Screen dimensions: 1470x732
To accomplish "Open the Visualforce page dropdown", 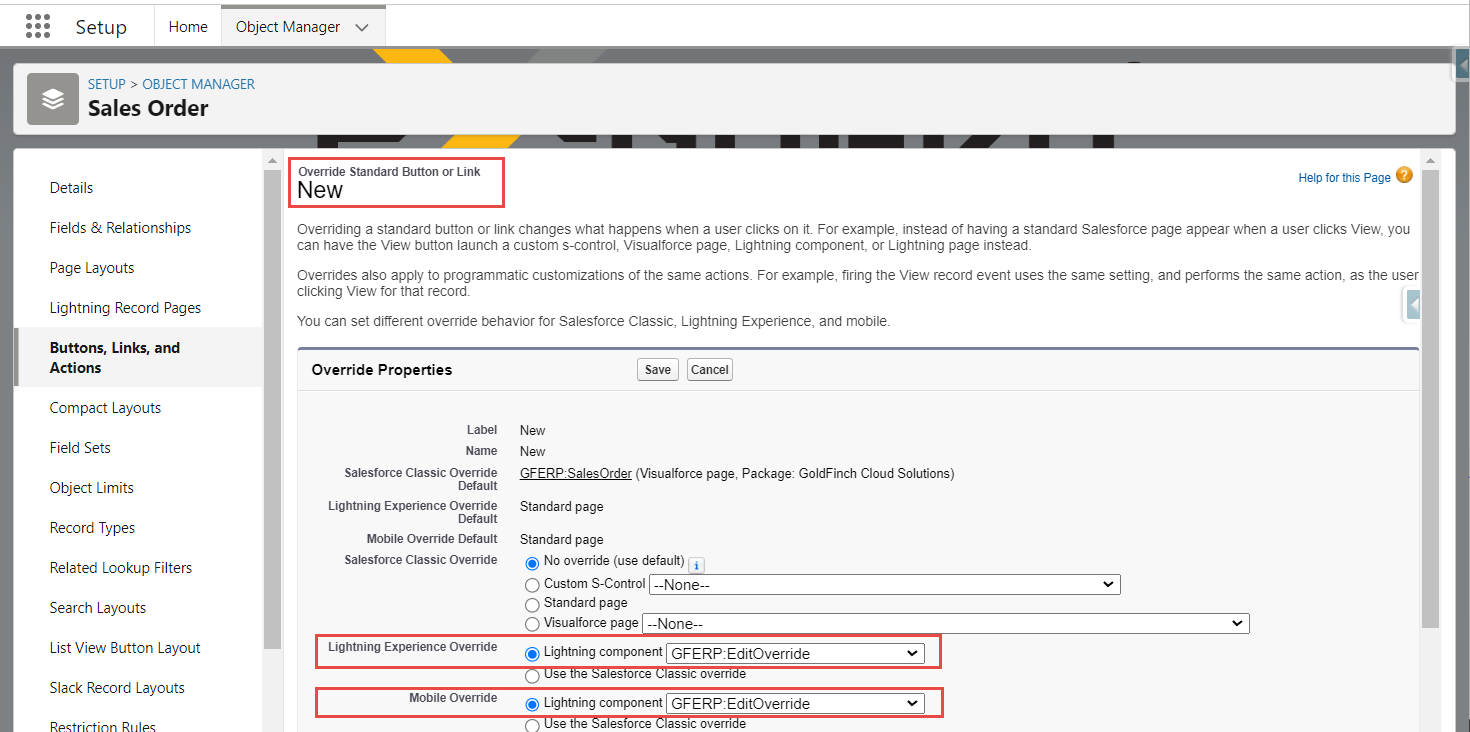I will pyautogui.click(x=946, y=623).
